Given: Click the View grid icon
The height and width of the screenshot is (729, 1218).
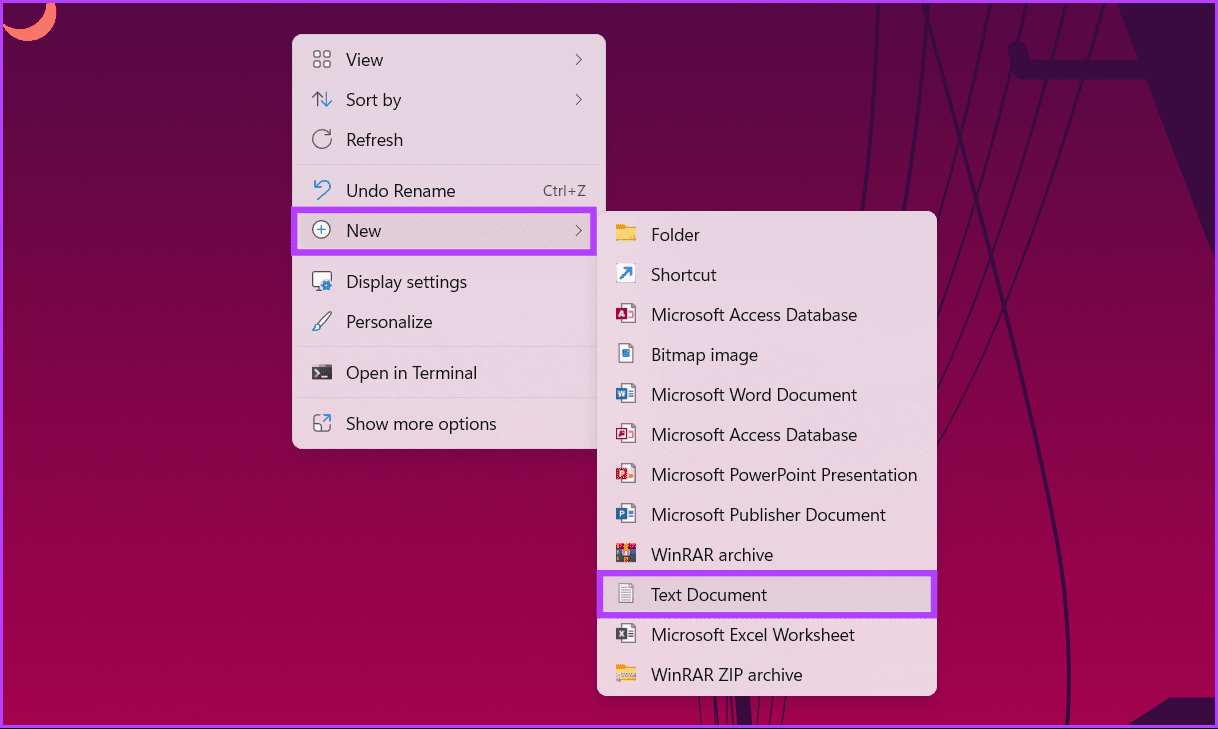Looking at the screenshot, I should click(x=321, y=60).
